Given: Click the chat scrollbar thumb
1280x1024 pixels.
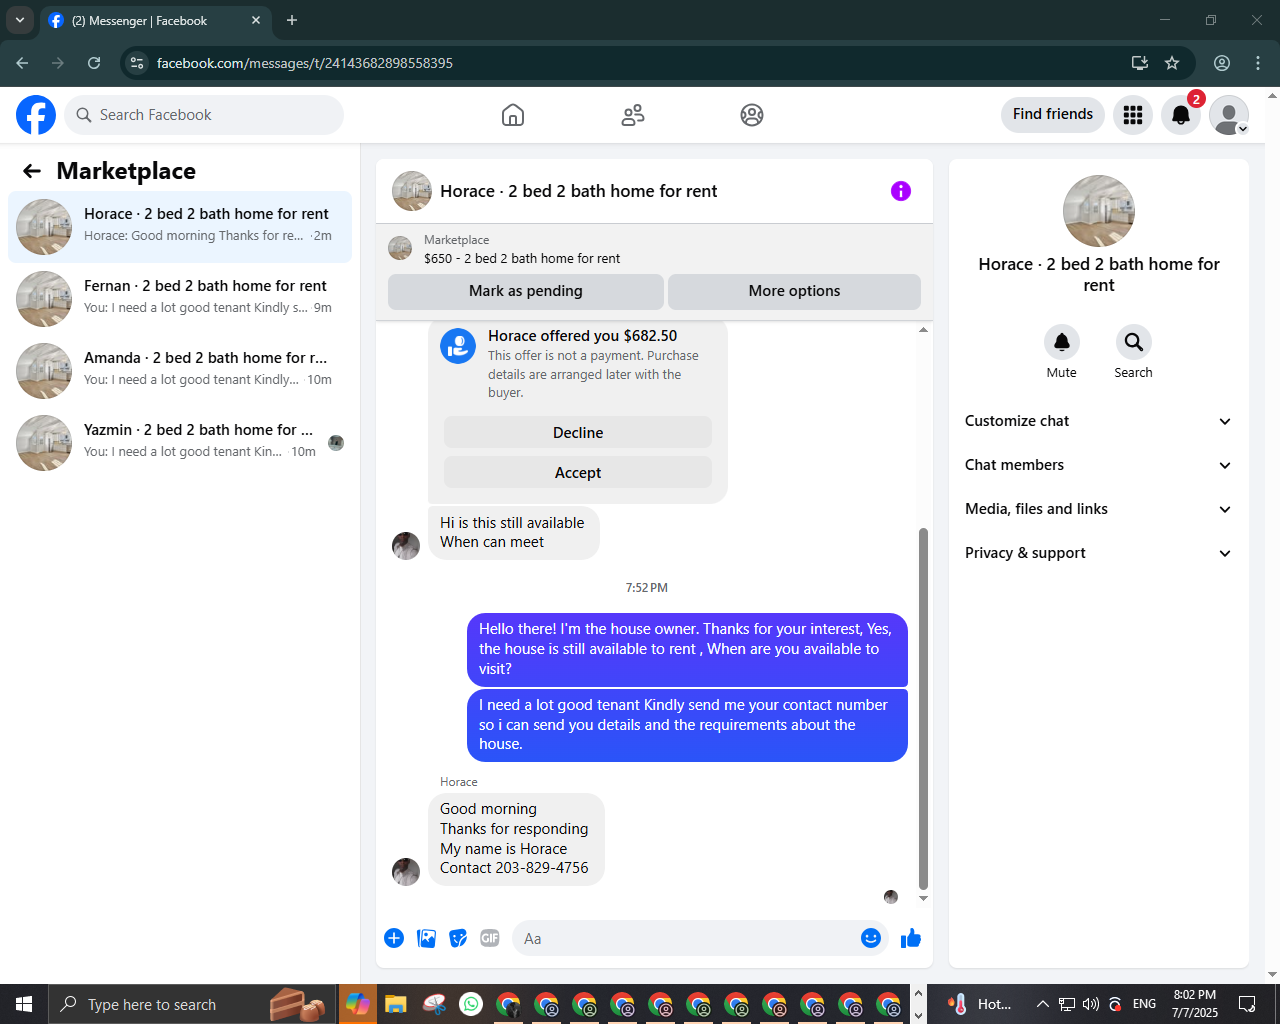Looking at the screenshot, I should point(923,708).
